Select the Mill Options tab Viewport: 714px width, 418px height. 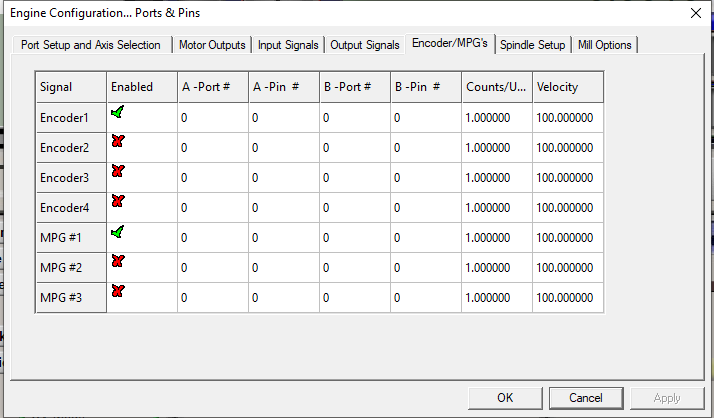[x=604, y=45]
